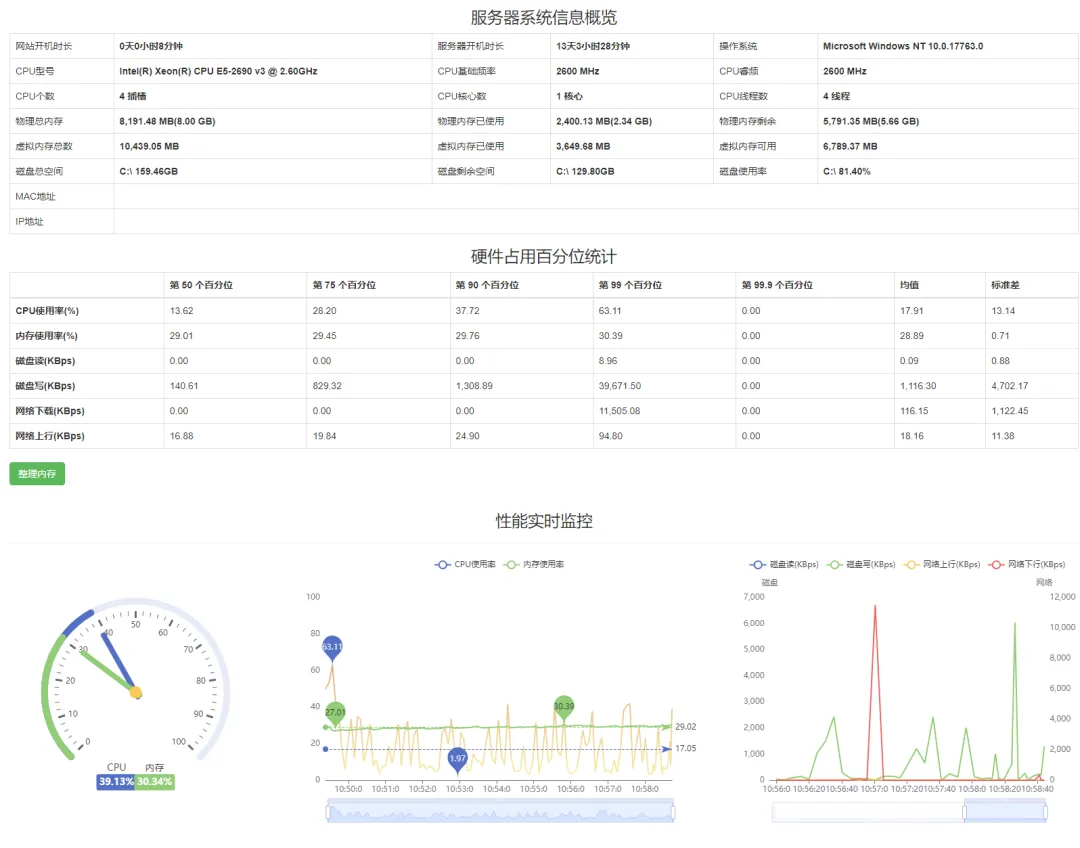Screen dimensions: 1080x848
Task: Click the blue 1.97 minimum marker pin
Action: coord(457,758)
